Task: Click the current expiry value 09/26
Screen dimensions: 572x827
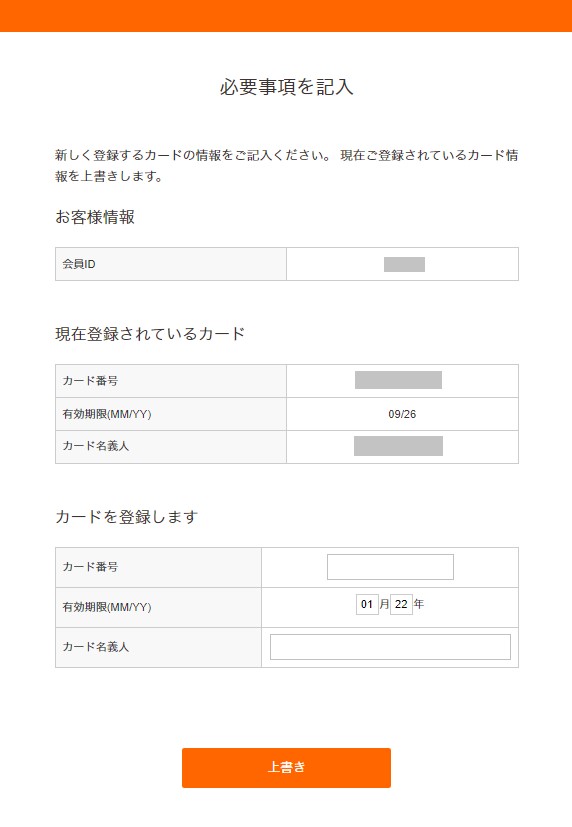Action: click(402, 414)
